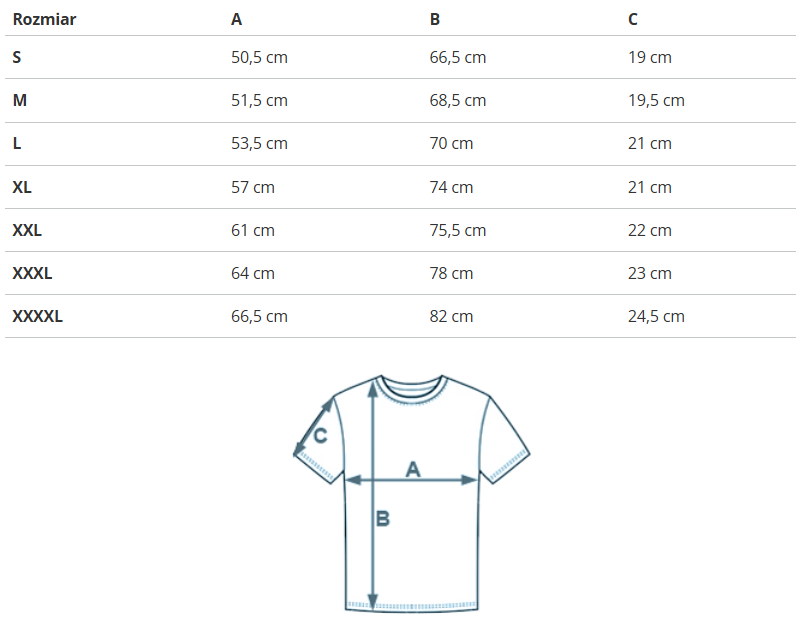Screen dimensions: 796x620
Task: Select the size S row label
Action: [17, 58]
